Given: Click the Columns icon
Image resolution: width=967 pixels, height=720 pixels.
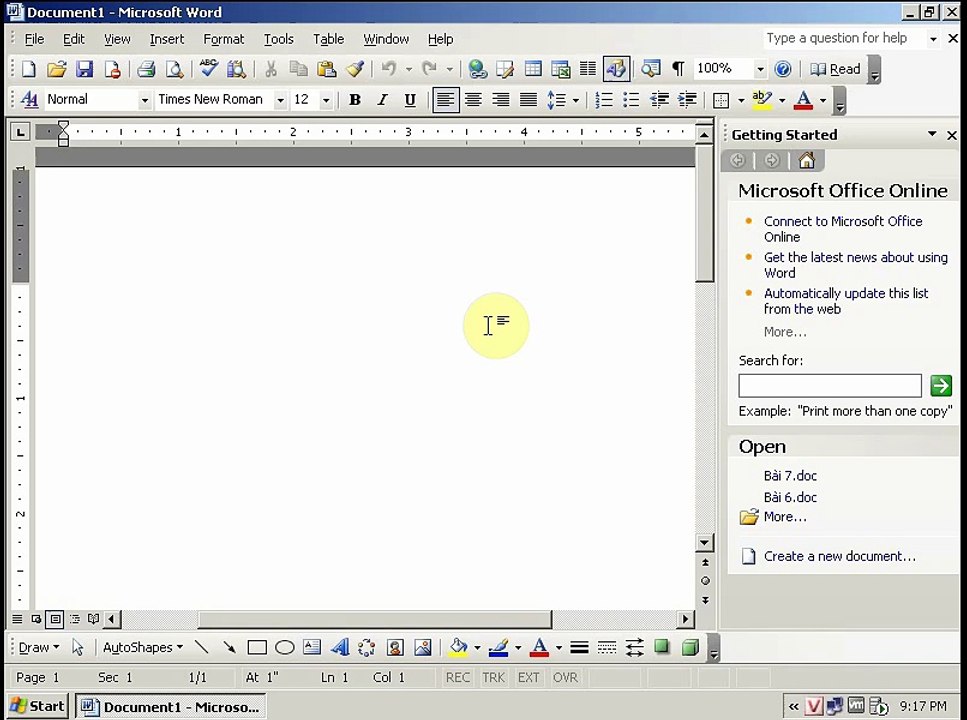Looking at the screenshot, I should [x=588, y=69].
